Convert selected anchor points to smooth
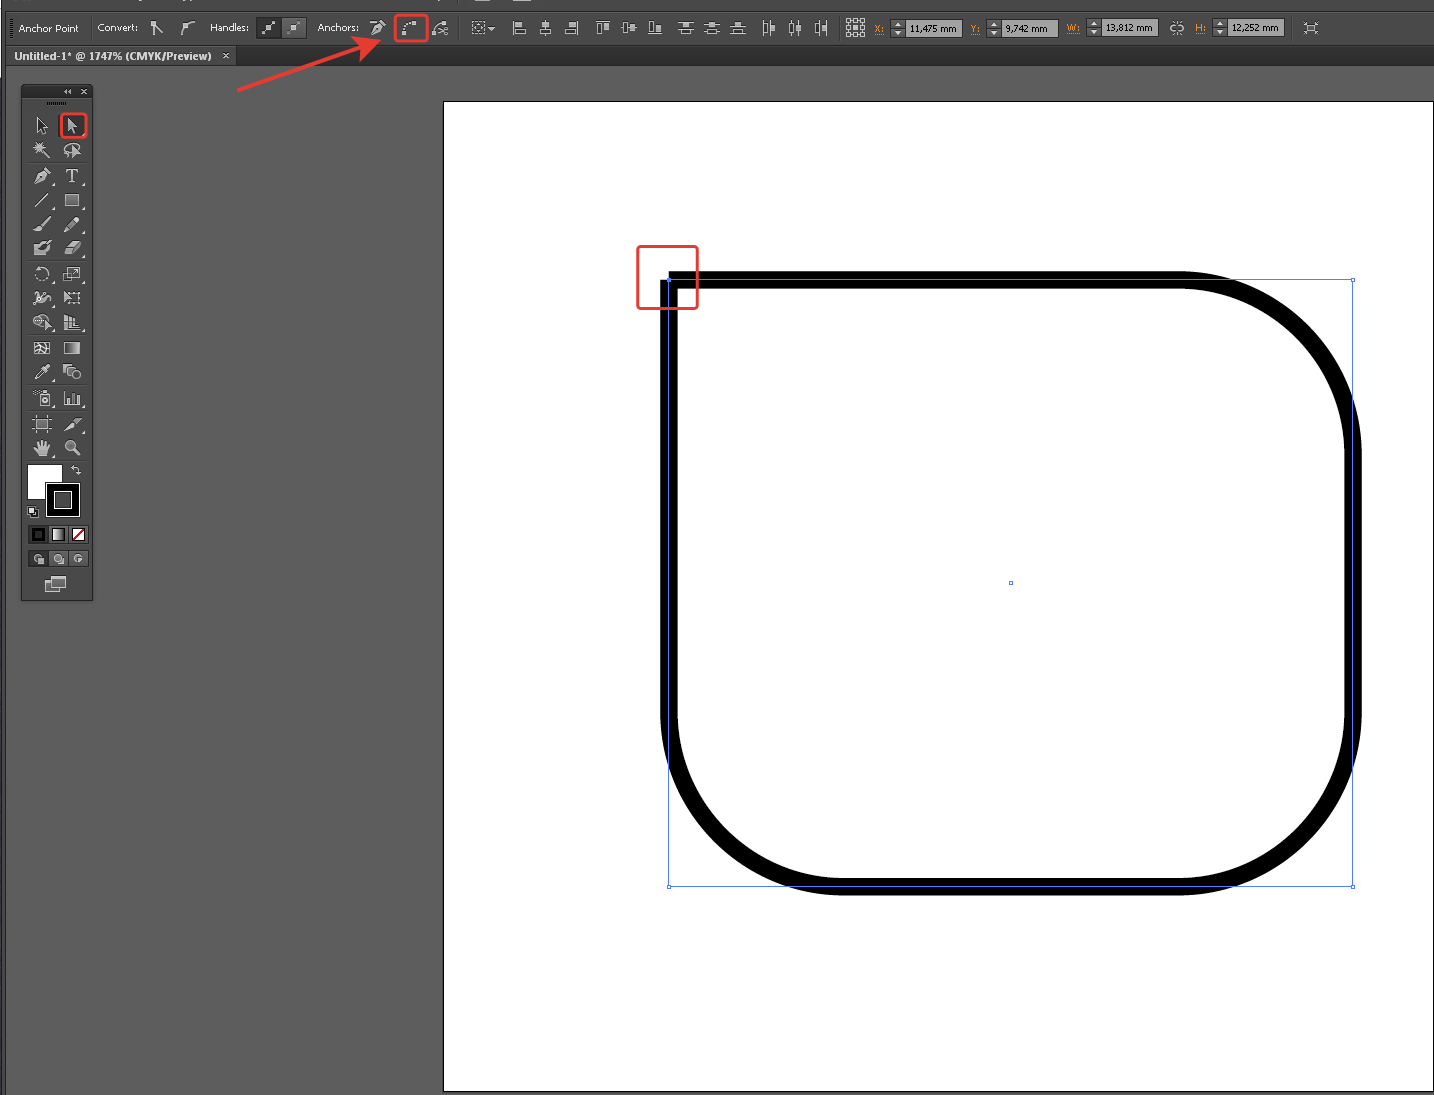Viewport: 1434px width, 1095px height. [x=187, y=28]
